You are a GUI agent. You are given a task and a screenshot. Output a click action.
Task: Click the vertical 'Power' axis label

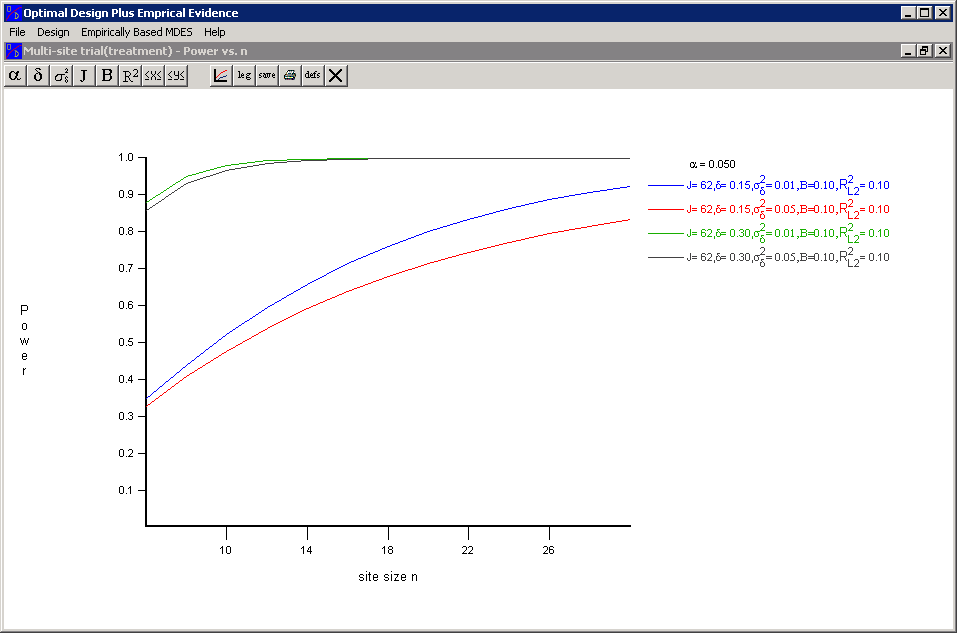pos(24,340)
